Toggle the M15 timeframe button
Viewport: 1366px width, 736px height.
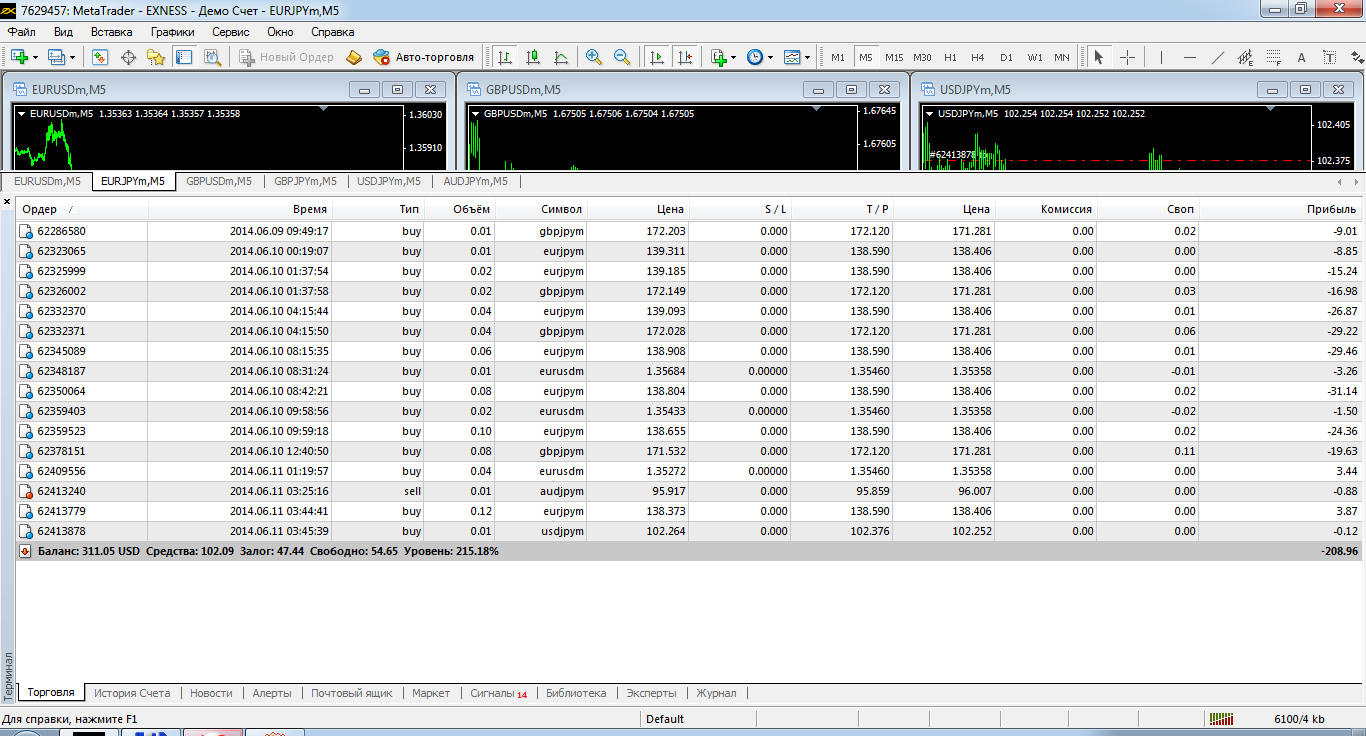[x=893, y=57]
